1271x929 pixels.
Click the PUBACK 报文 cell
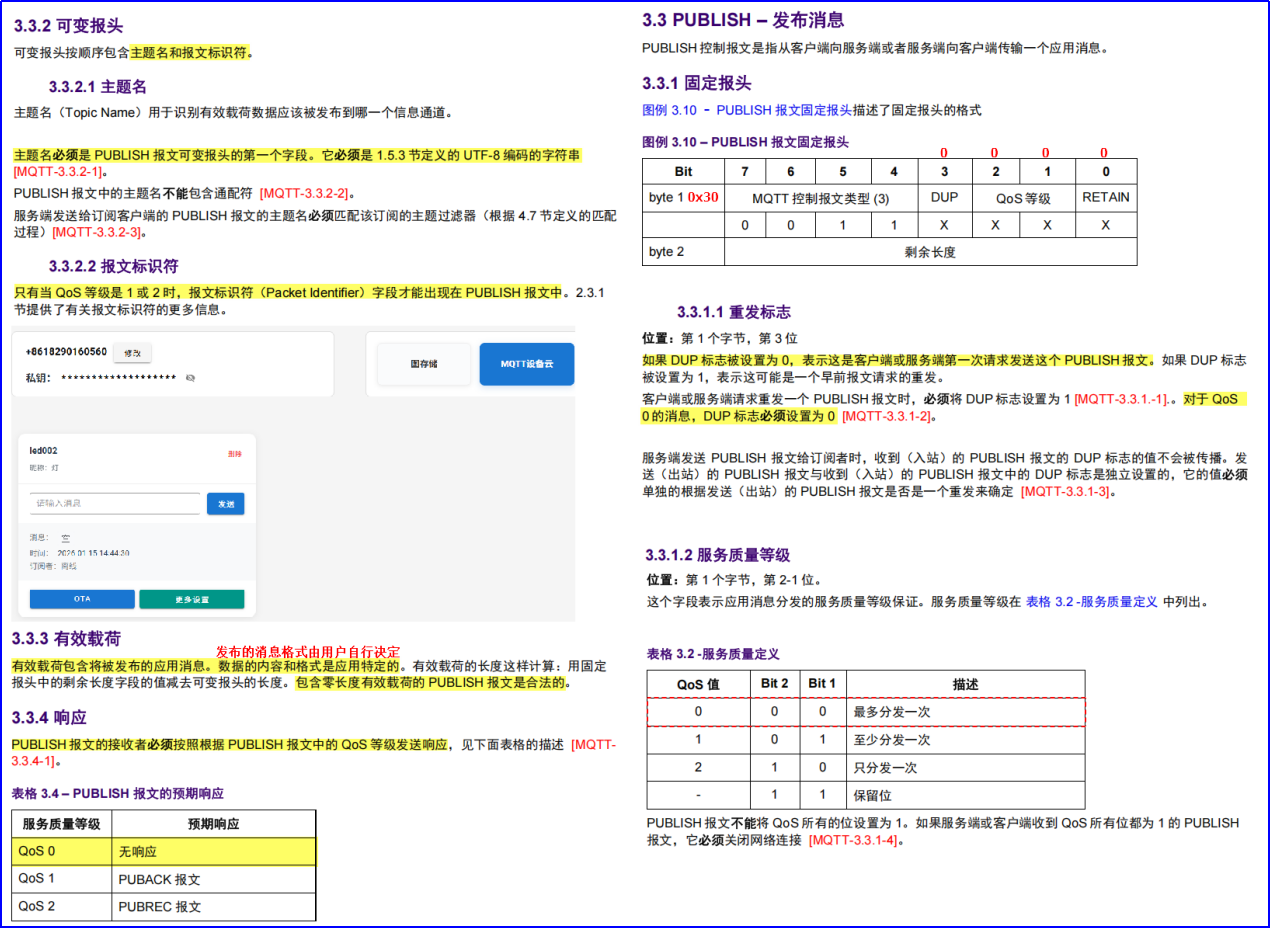[213, 879]
